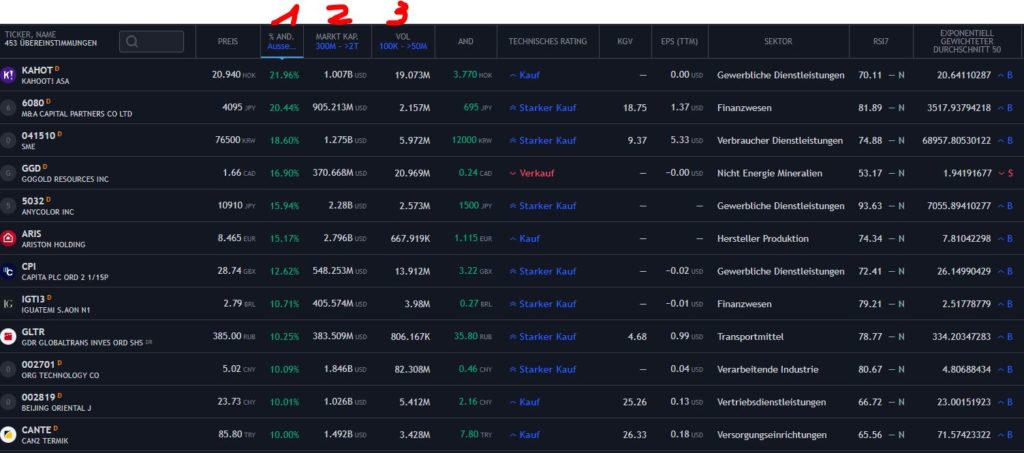
Task: Sort by the KGV column header
Action: click(625, 41)
